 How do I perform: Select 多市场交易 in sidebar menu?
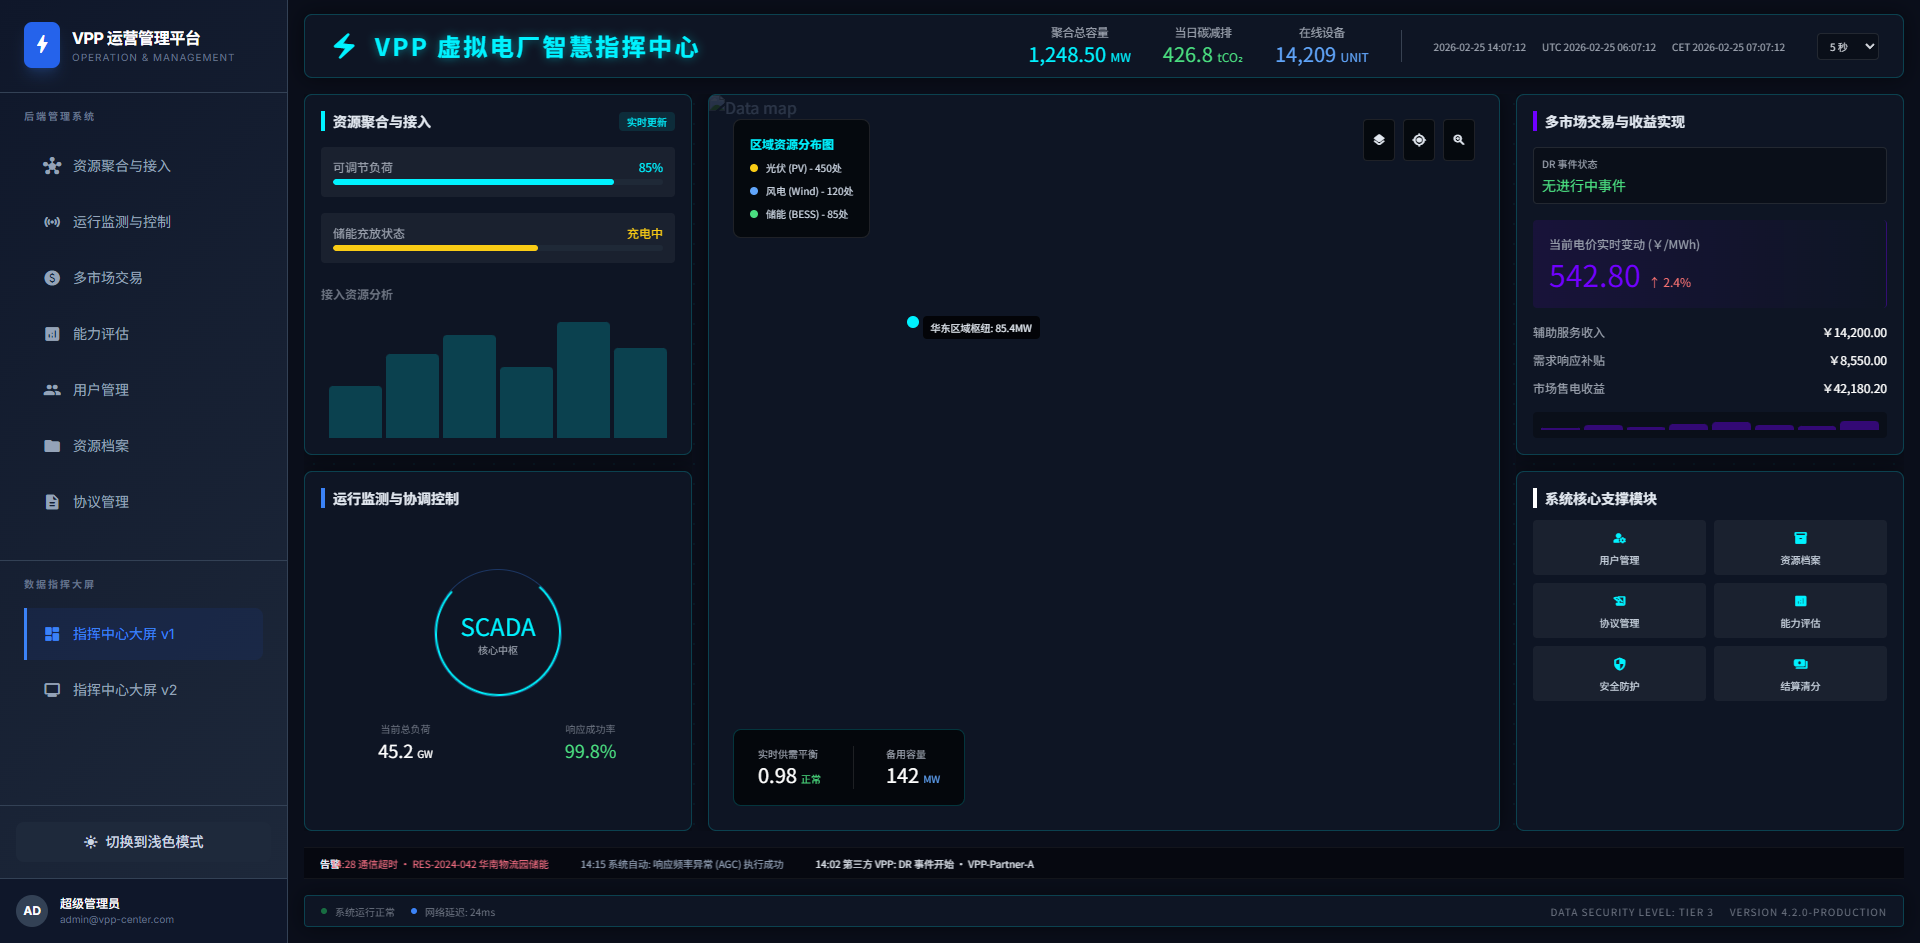pos(107,278)
